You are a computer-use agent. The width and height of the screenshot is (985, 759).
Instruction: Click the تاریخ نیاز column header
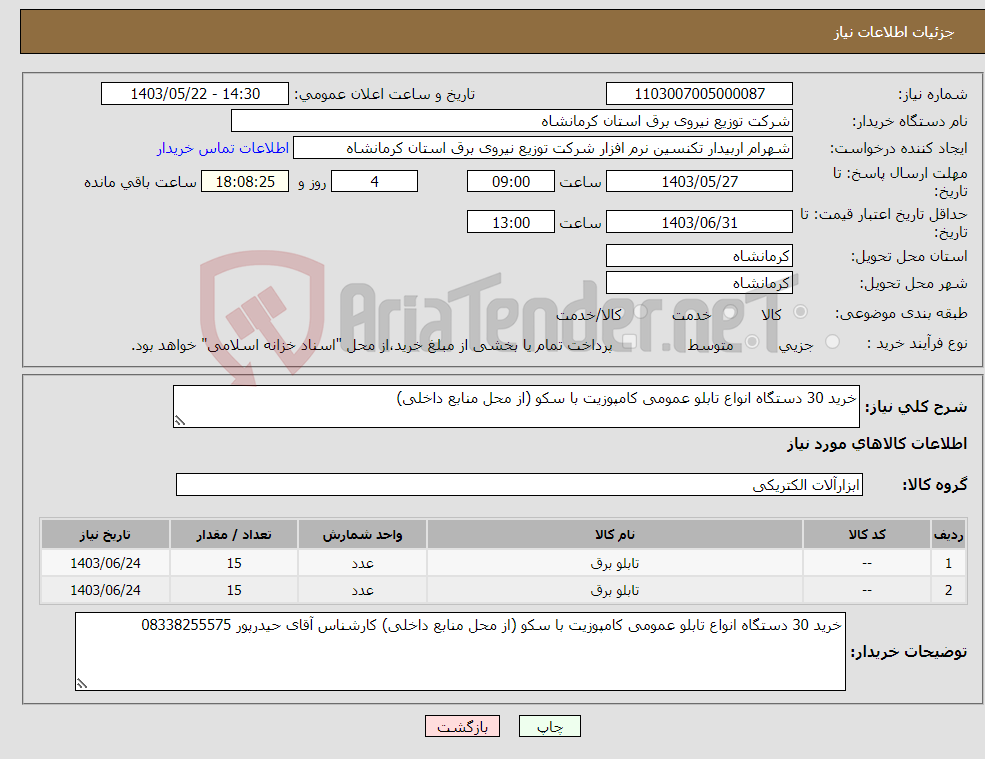pyautogui.click(x=106, y=535)
